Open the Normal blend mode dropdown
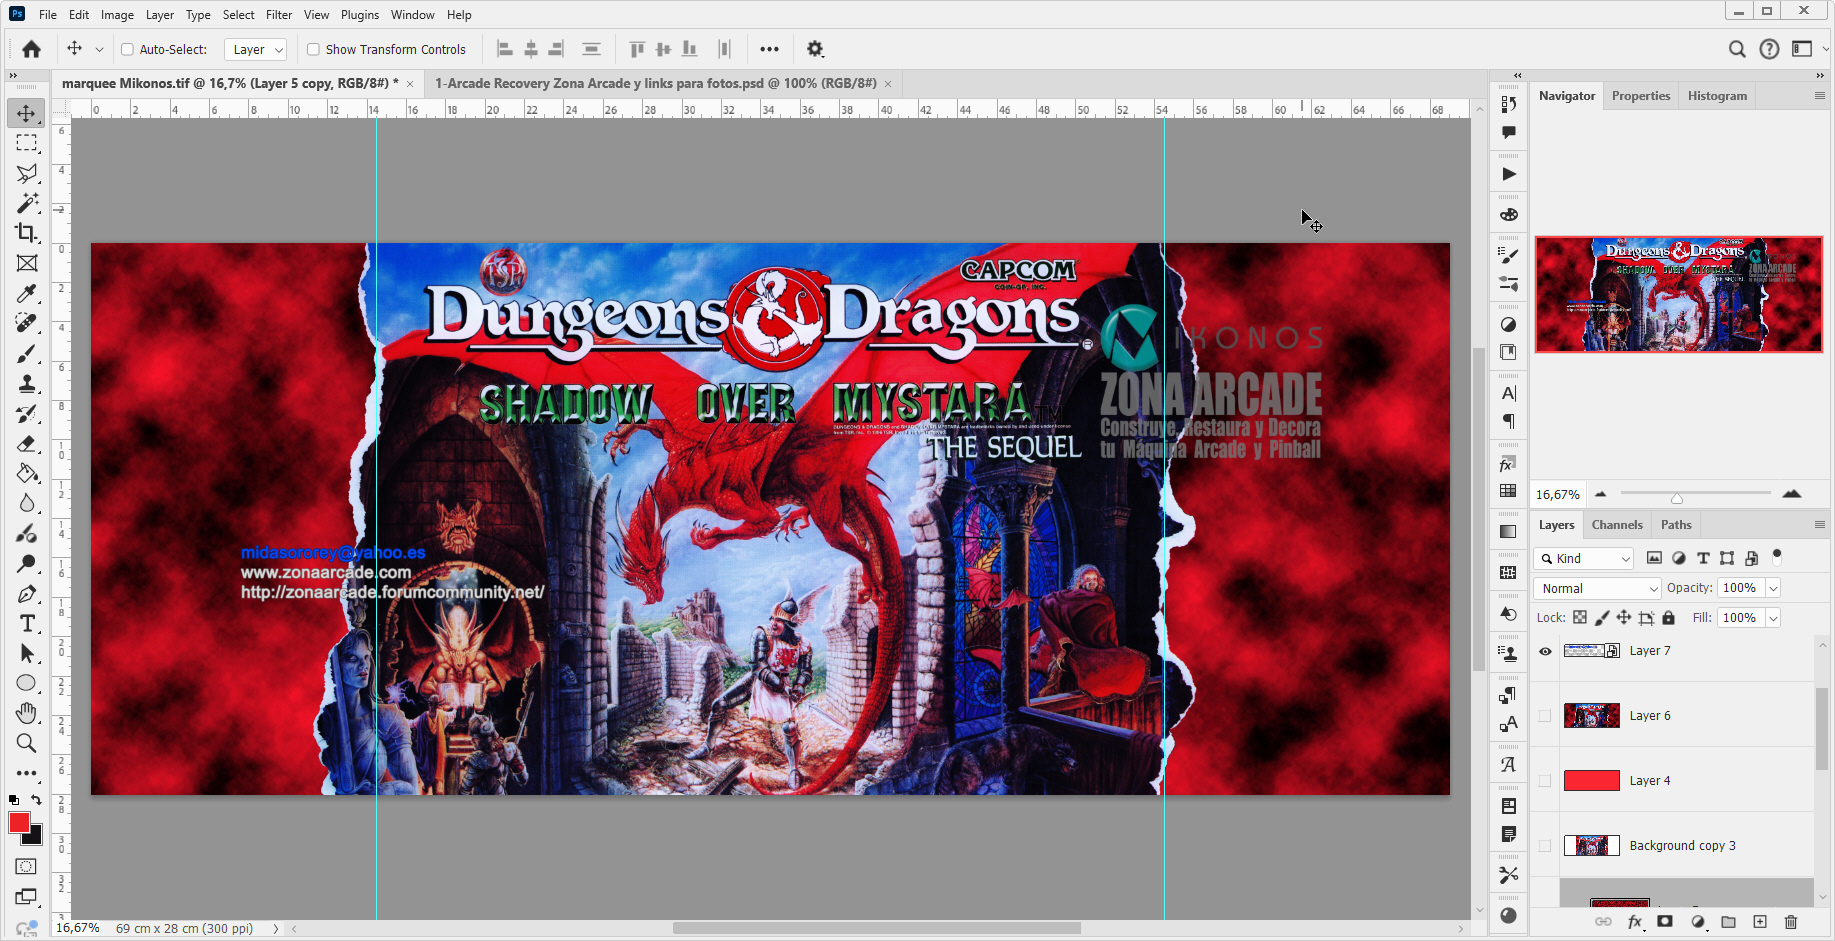1835x941 pixels. tap(1597, 588)
